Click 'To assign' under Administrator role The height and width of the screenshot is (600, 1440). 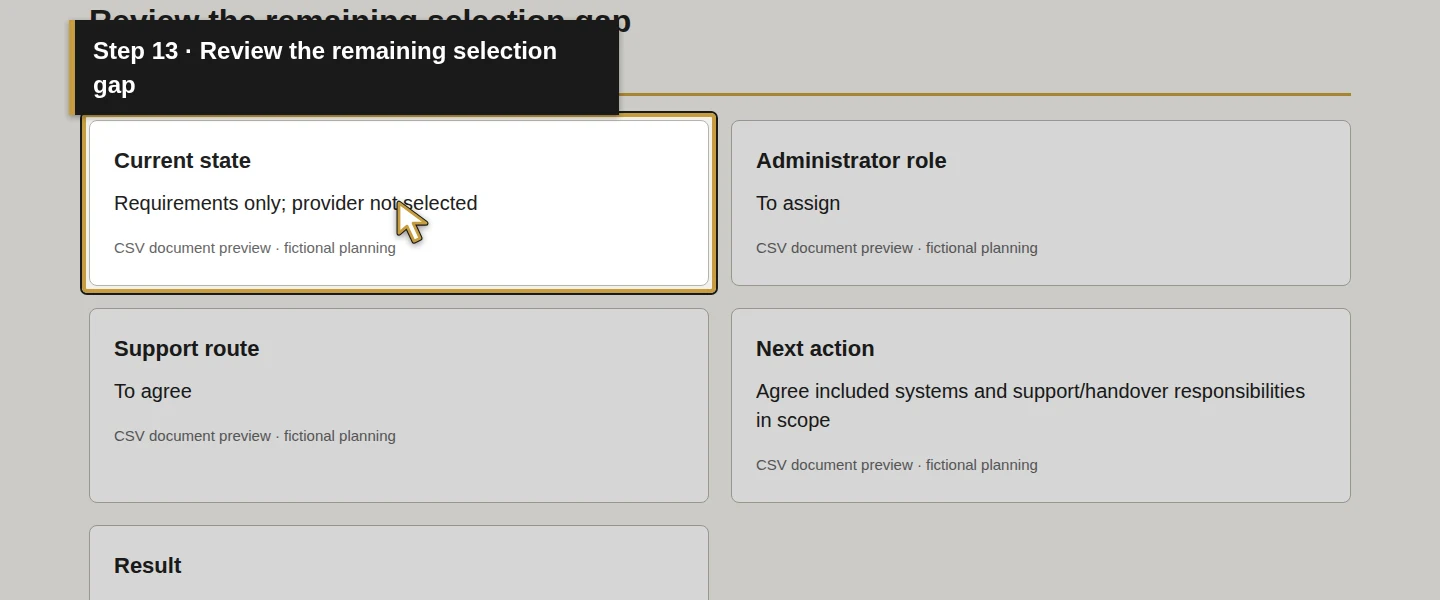click(x=798, y=203)
